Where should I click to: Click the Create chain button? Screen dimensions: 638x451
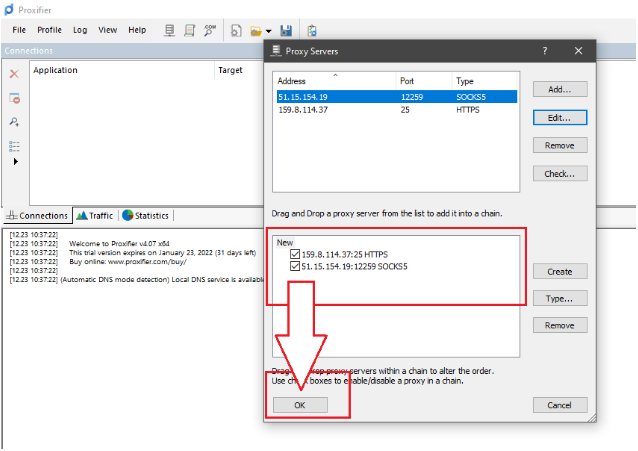pos(560,271)
